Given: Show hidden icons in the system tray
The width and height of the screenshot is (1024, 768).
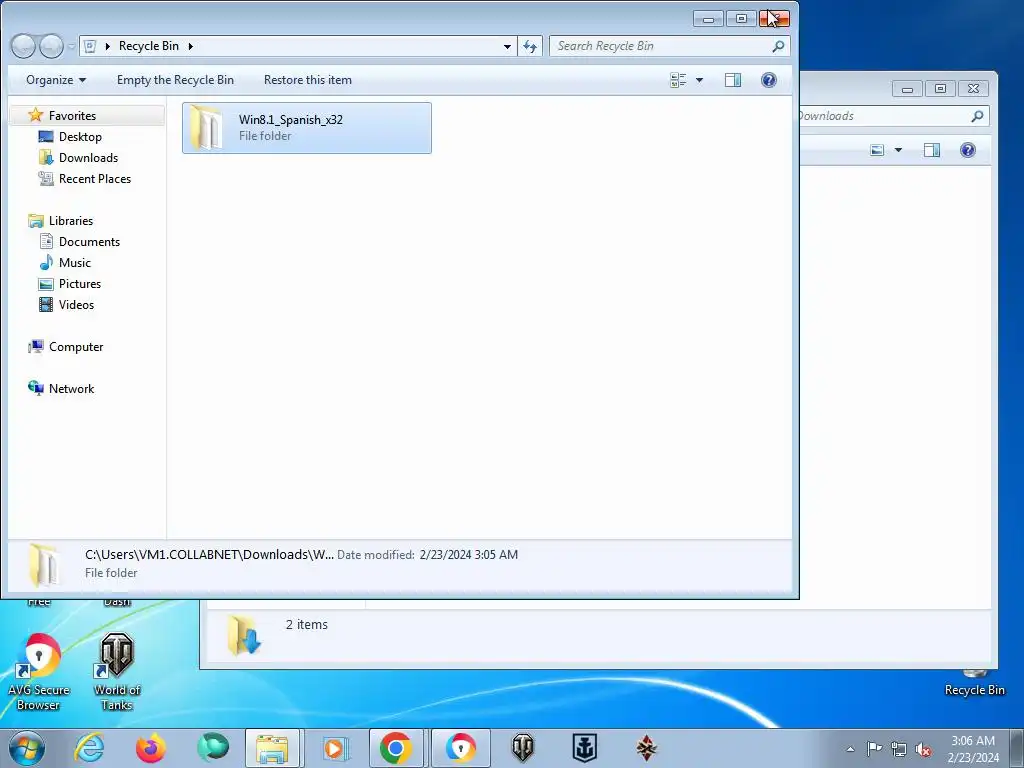Looking at the screenshot, I should coord(850,750).
